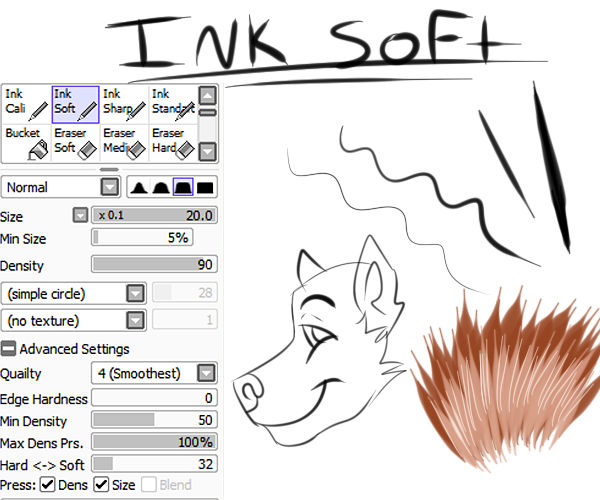Collapse the Advanced Settings section
The height and width of the screenshot is (500, 600).
pyautogui.click(x=8, y=349)
